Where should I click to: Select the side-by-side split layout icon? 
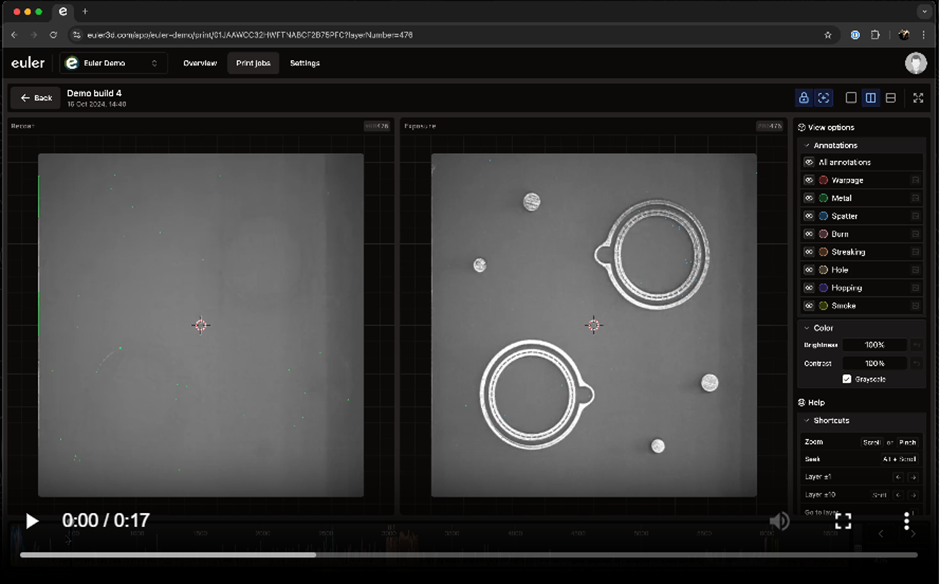click(x=871, y=98)
